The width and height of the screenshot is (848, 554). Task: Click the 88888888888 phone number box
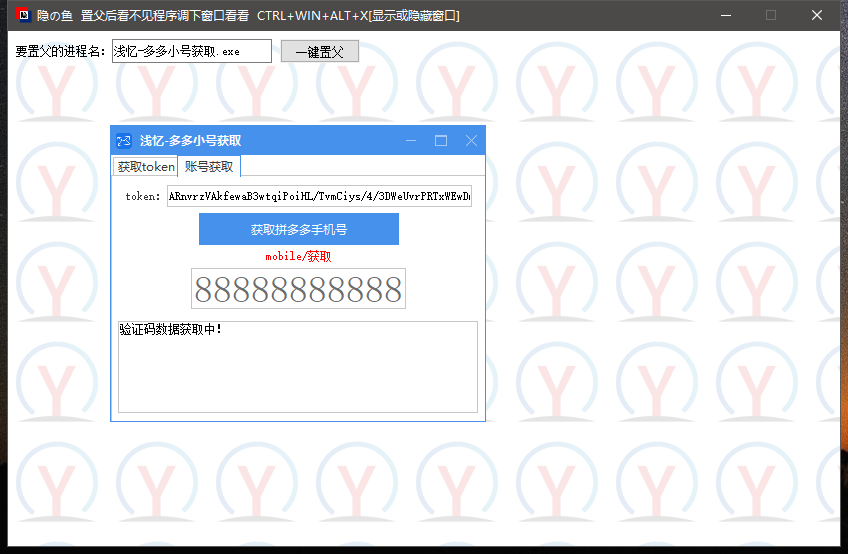298,289
